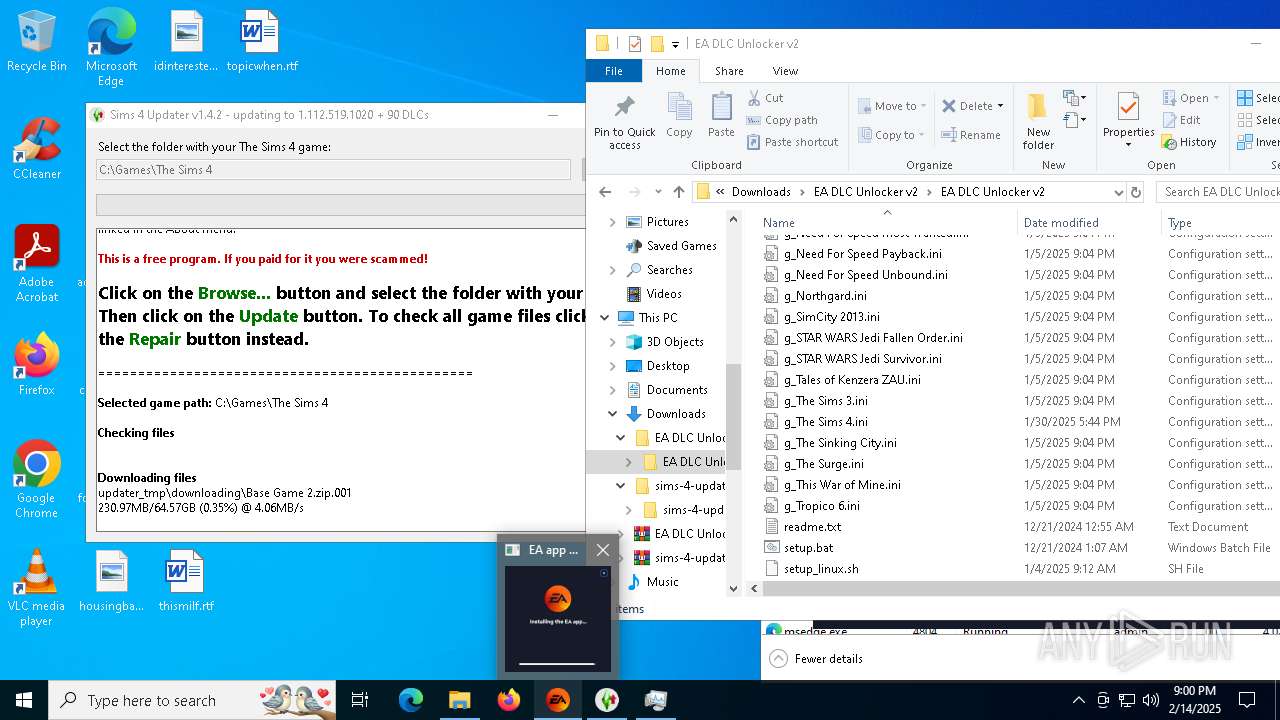Screen dimensions: 1280x720
Task: Open Task View on the taskbar
Action: (360, 700)
